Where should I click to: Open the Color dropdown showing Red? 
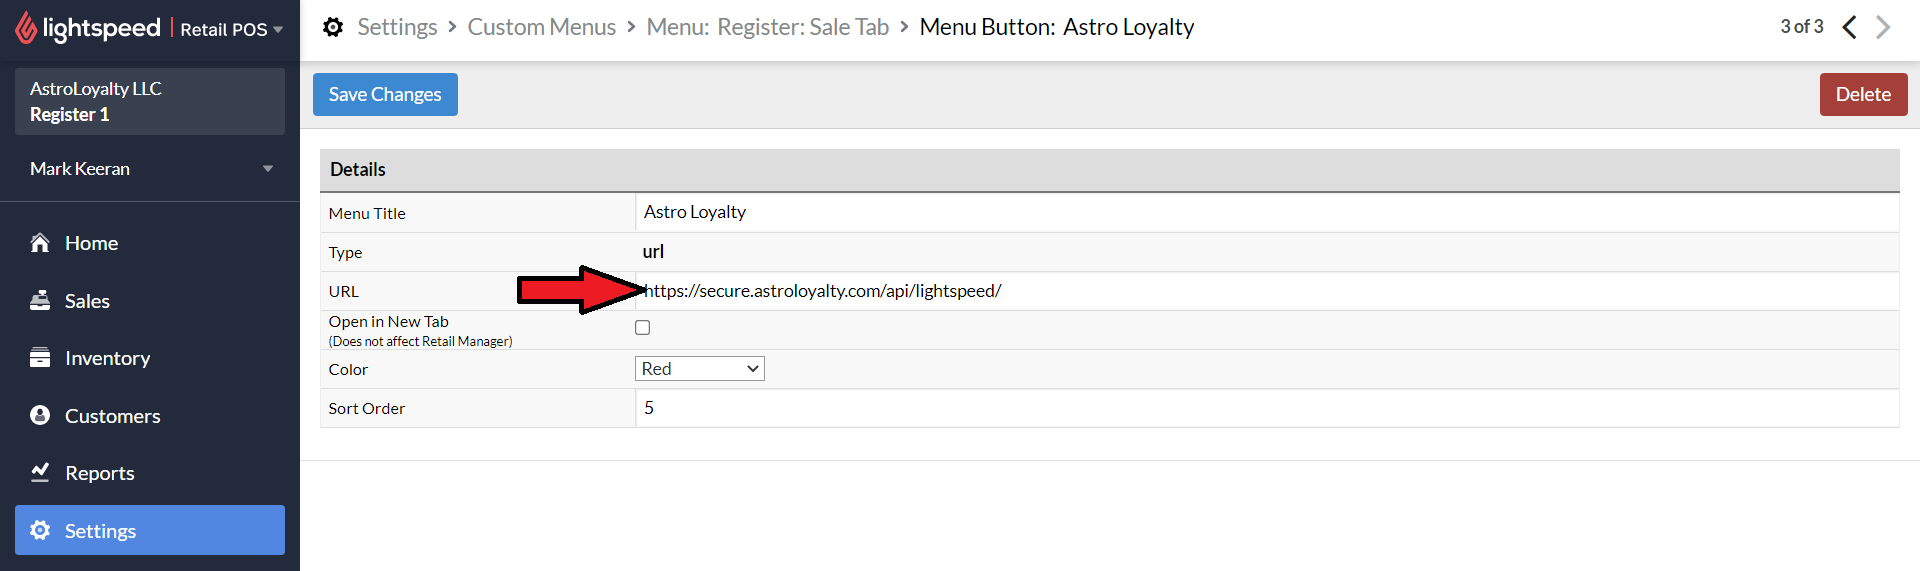click(x=700, y=369)
